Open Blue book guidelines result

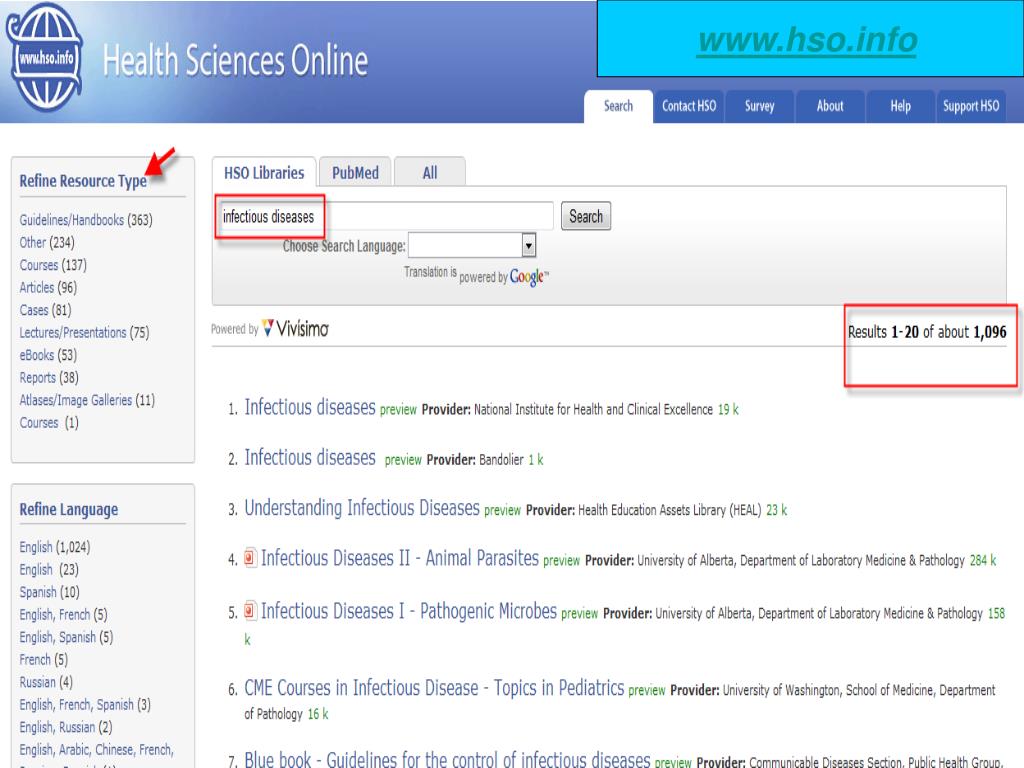pyautogui.click(x=447, y=759)
